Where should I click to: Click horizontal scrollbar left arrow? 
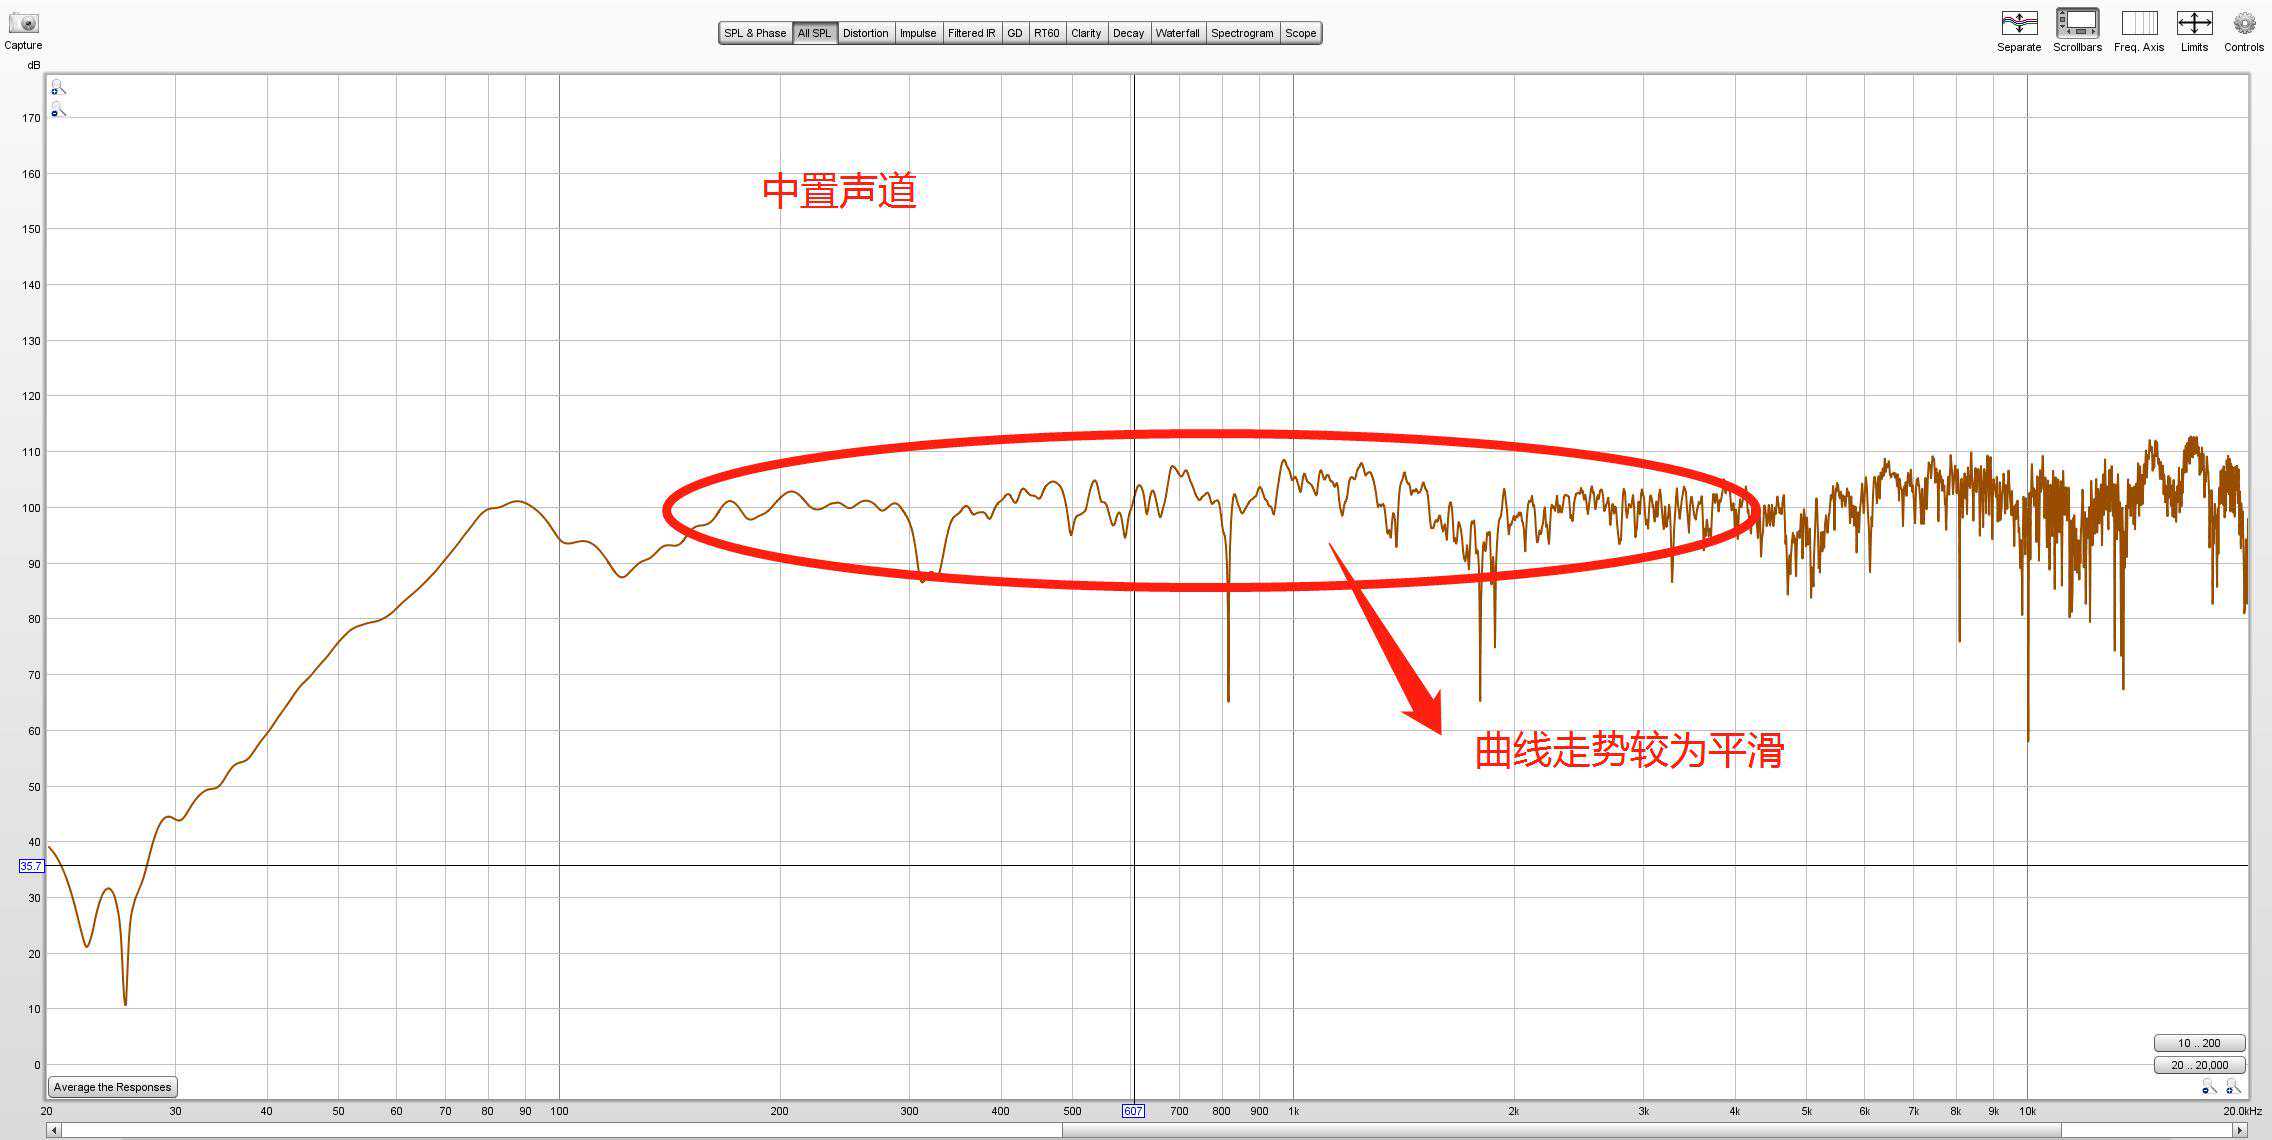pos(54,1131)
